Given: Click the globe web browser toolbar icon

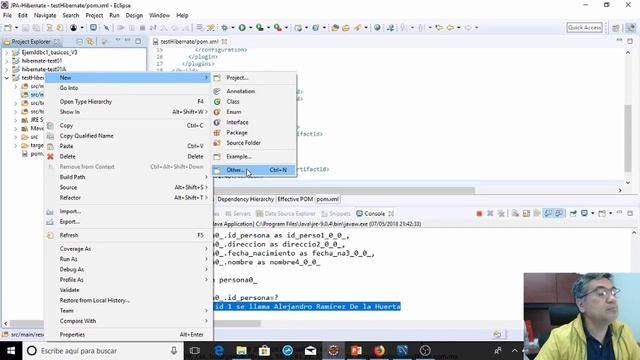Looking at the screenshot, I should (x=377, y=28).
